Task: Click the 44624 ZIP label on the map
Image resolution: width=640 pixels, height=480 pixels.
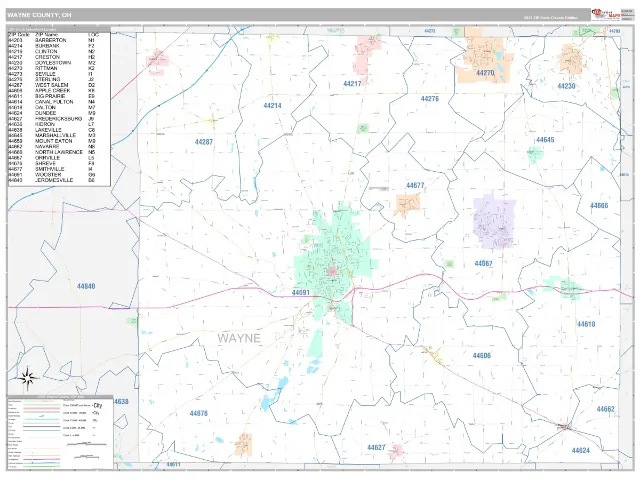Action: click(581, 451)
